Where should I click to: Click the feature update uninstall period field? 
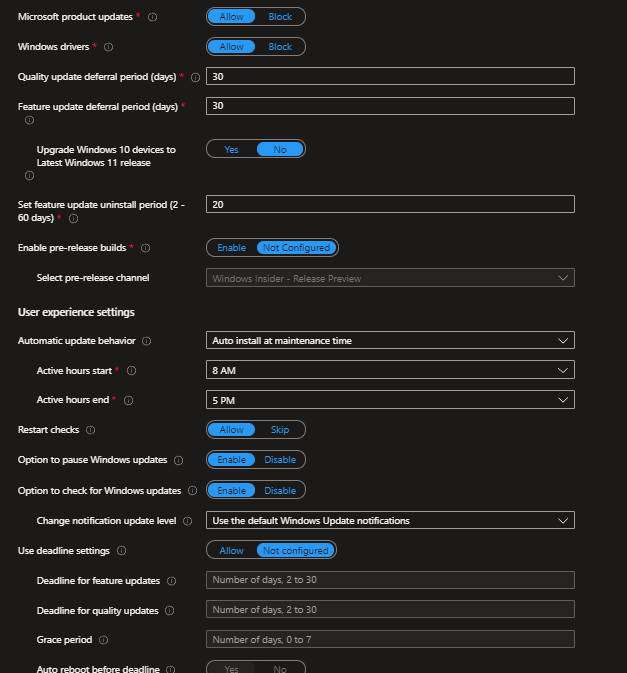click(x=390, y=204)
